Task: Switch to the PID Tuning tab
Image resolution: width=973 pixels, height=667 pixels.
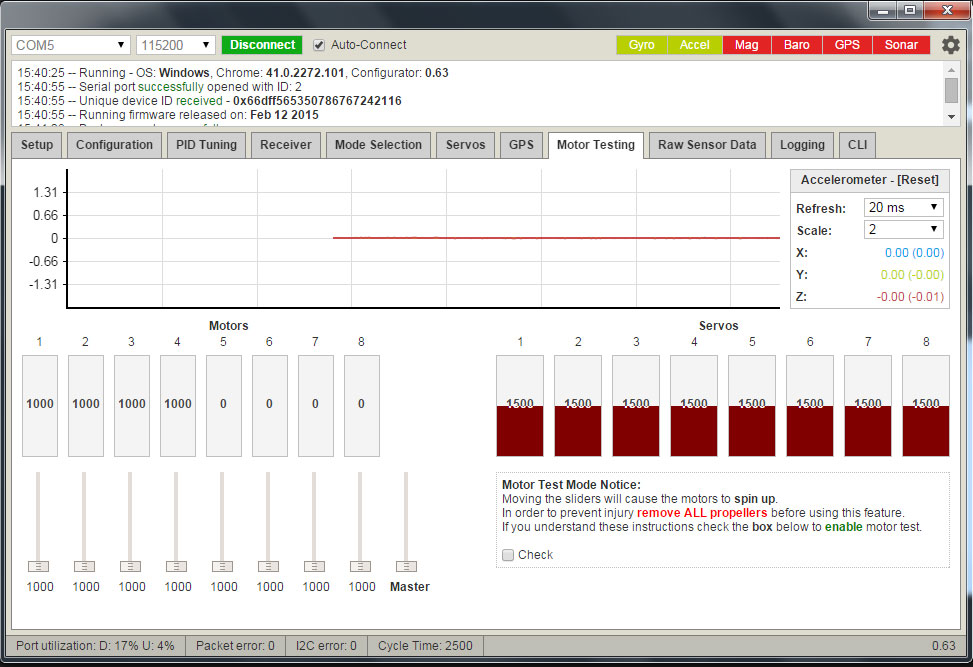Action: pyautogui.click(x=207, y=145)
